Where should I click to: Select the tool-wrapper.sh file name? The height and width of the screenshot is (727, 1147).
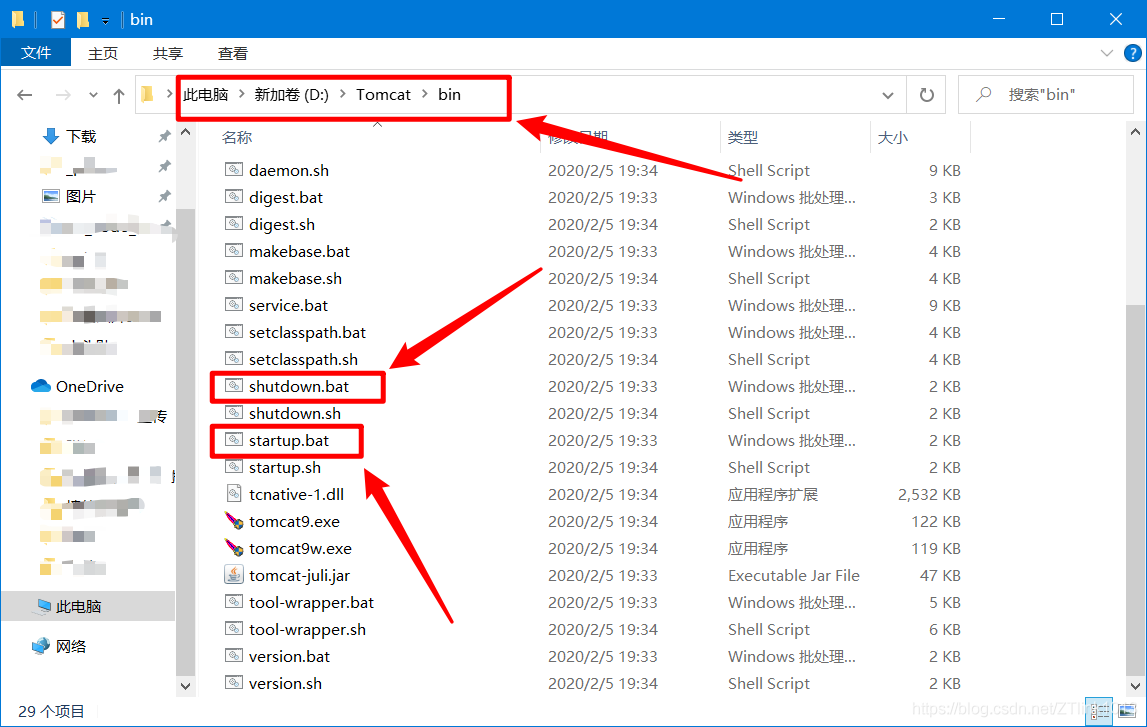coord(307,630)
